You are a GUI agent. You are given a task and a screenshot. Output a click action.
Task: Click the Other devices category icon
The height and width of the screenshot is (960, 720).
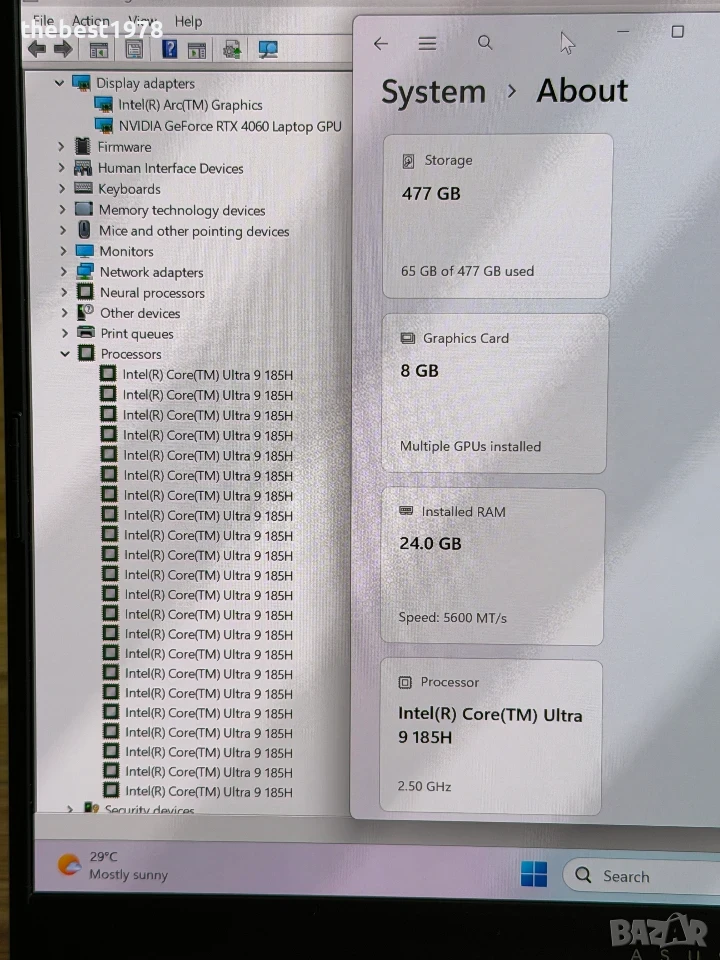85,312
